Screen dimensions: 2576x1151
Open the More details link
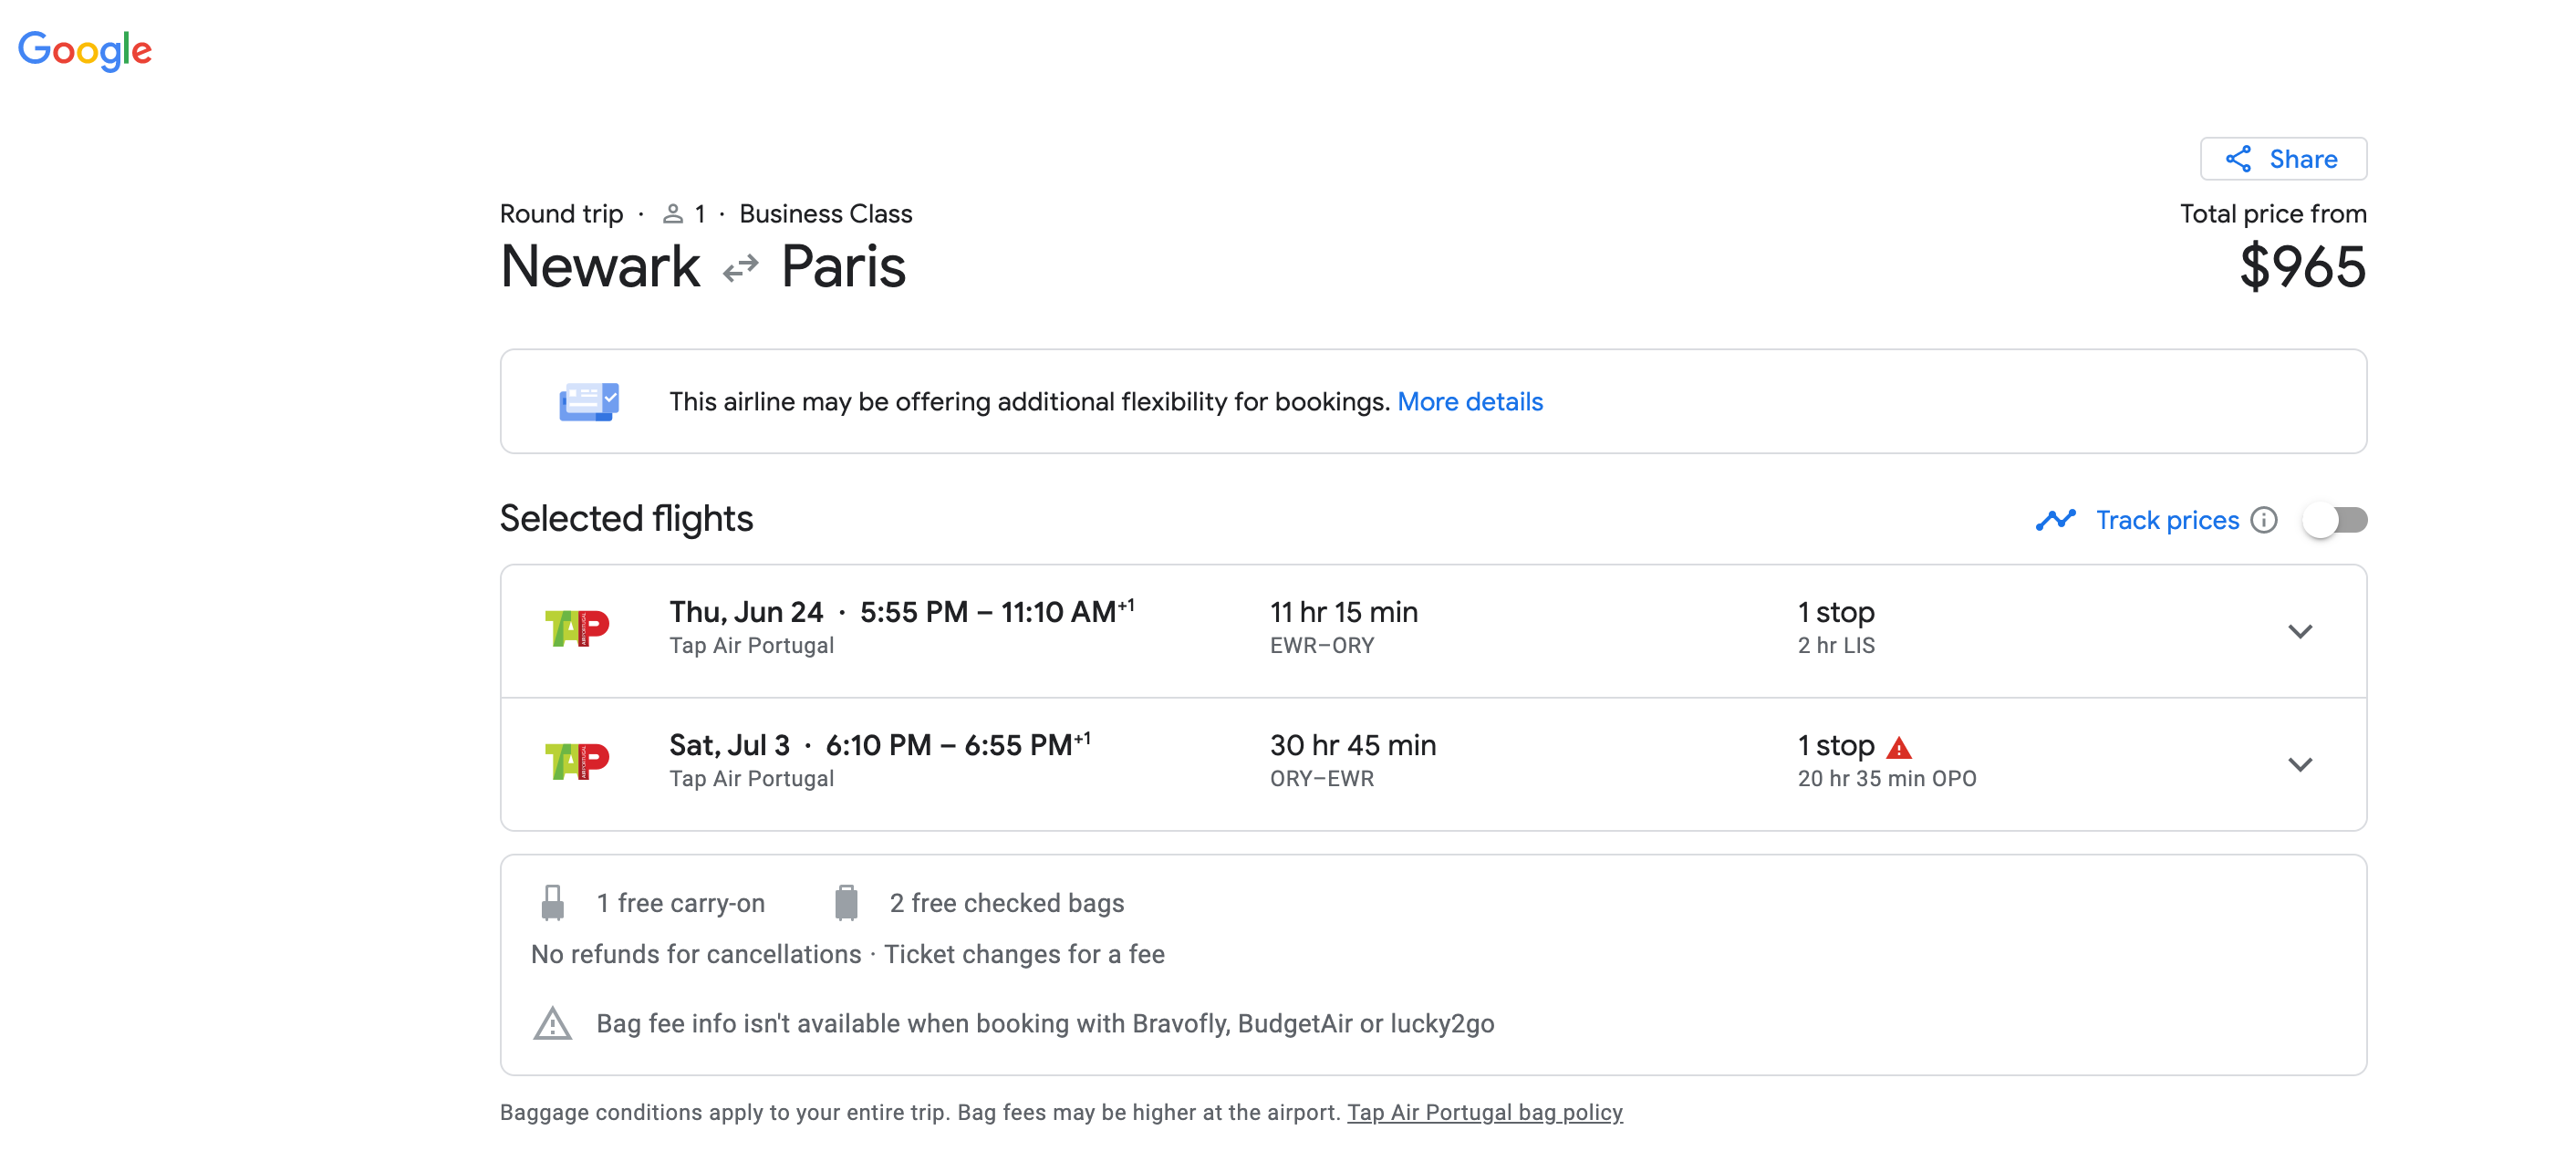pos(1469,401)
